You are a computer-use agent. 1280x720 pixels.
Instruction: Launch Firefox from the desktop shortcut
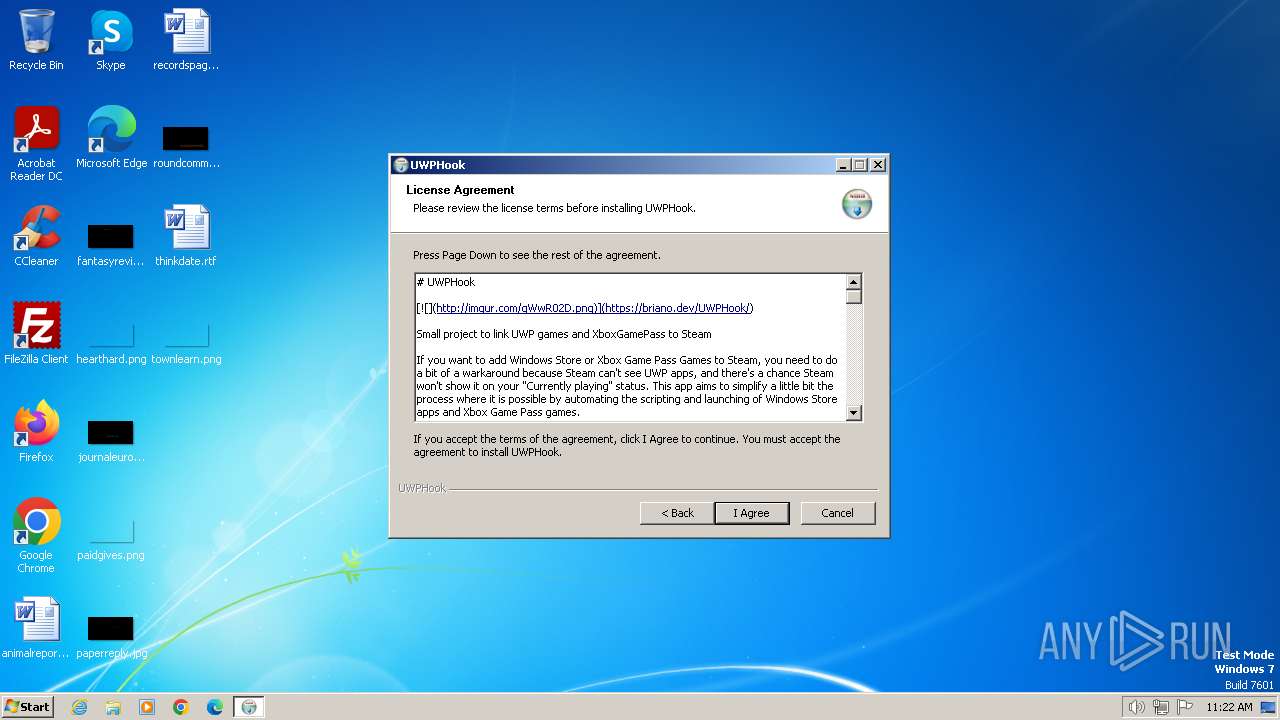pyautogui.click(x=36, y=432)
